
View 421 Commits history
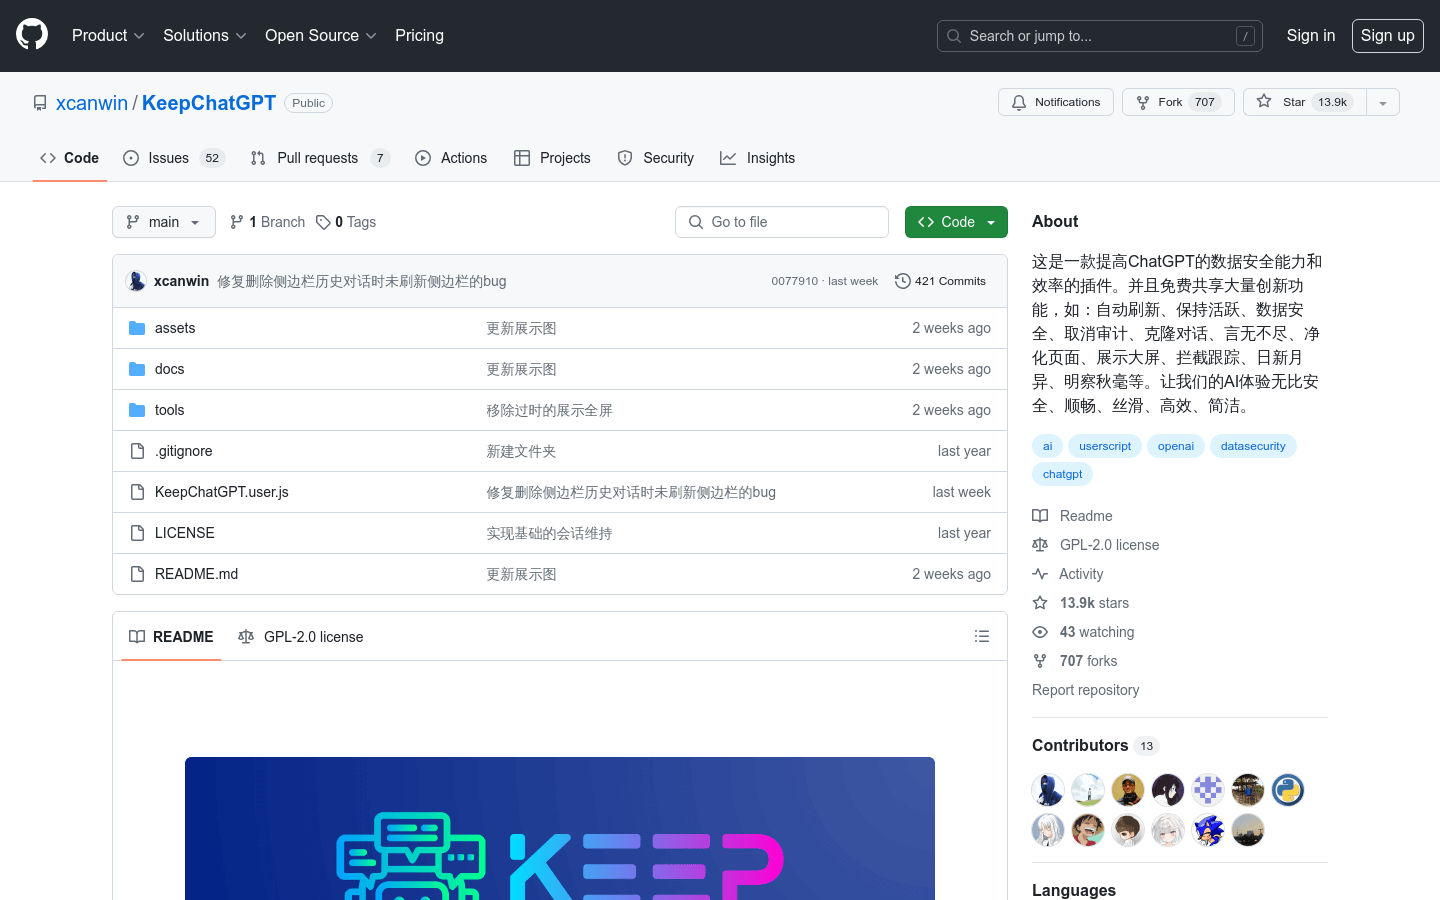coord(940,281)
